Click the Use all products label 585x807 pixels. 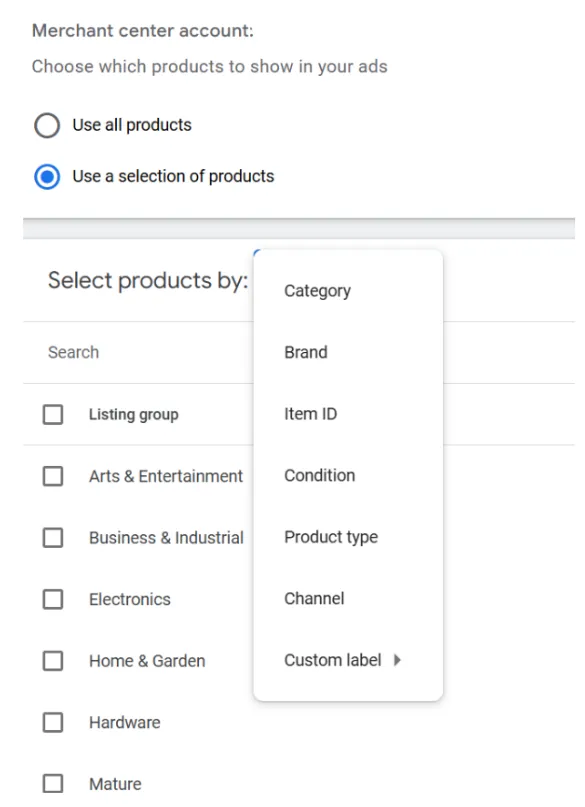132,125
